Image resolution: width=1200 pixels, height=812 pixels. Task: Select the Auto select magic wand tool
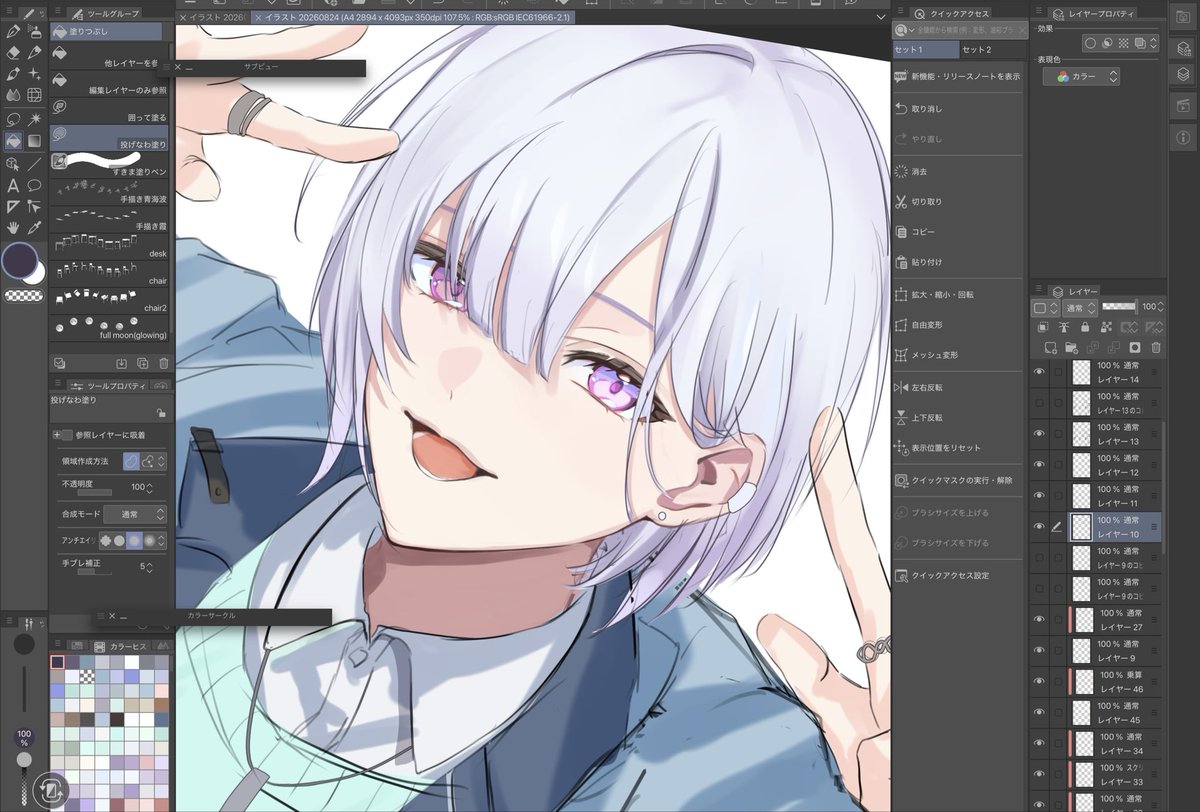click(x=34, y=118)
